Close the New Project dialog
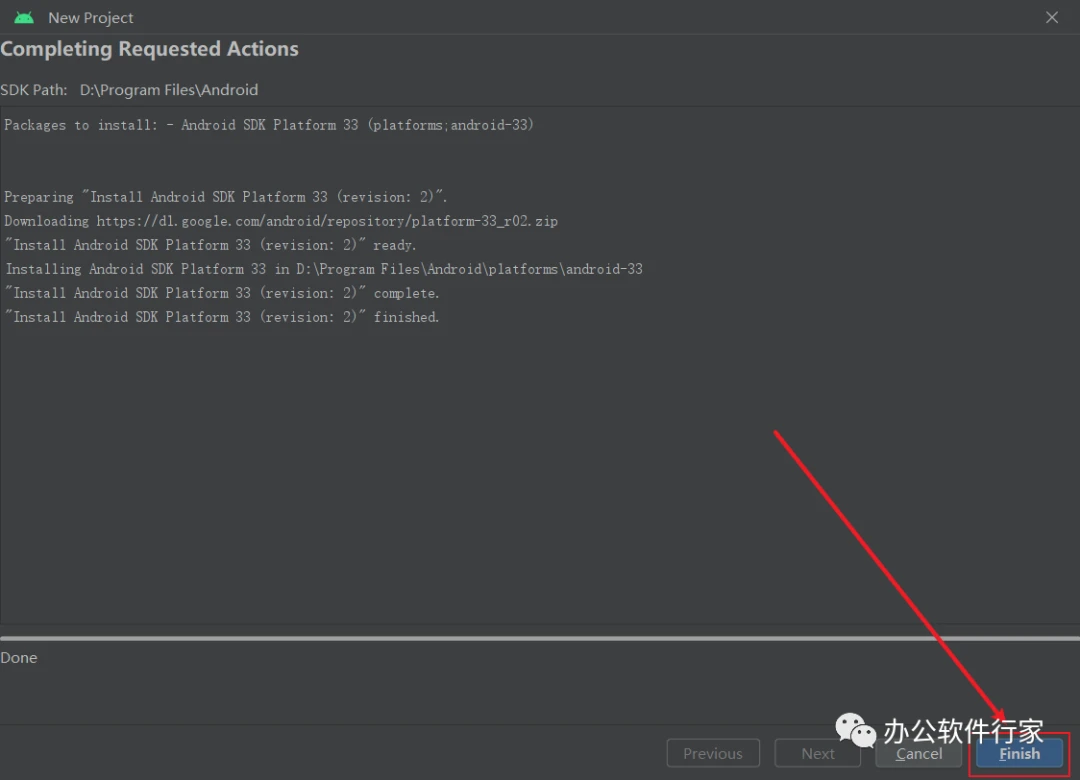The width and height of the screenshot is (1080, 780). click(1052, 18)
